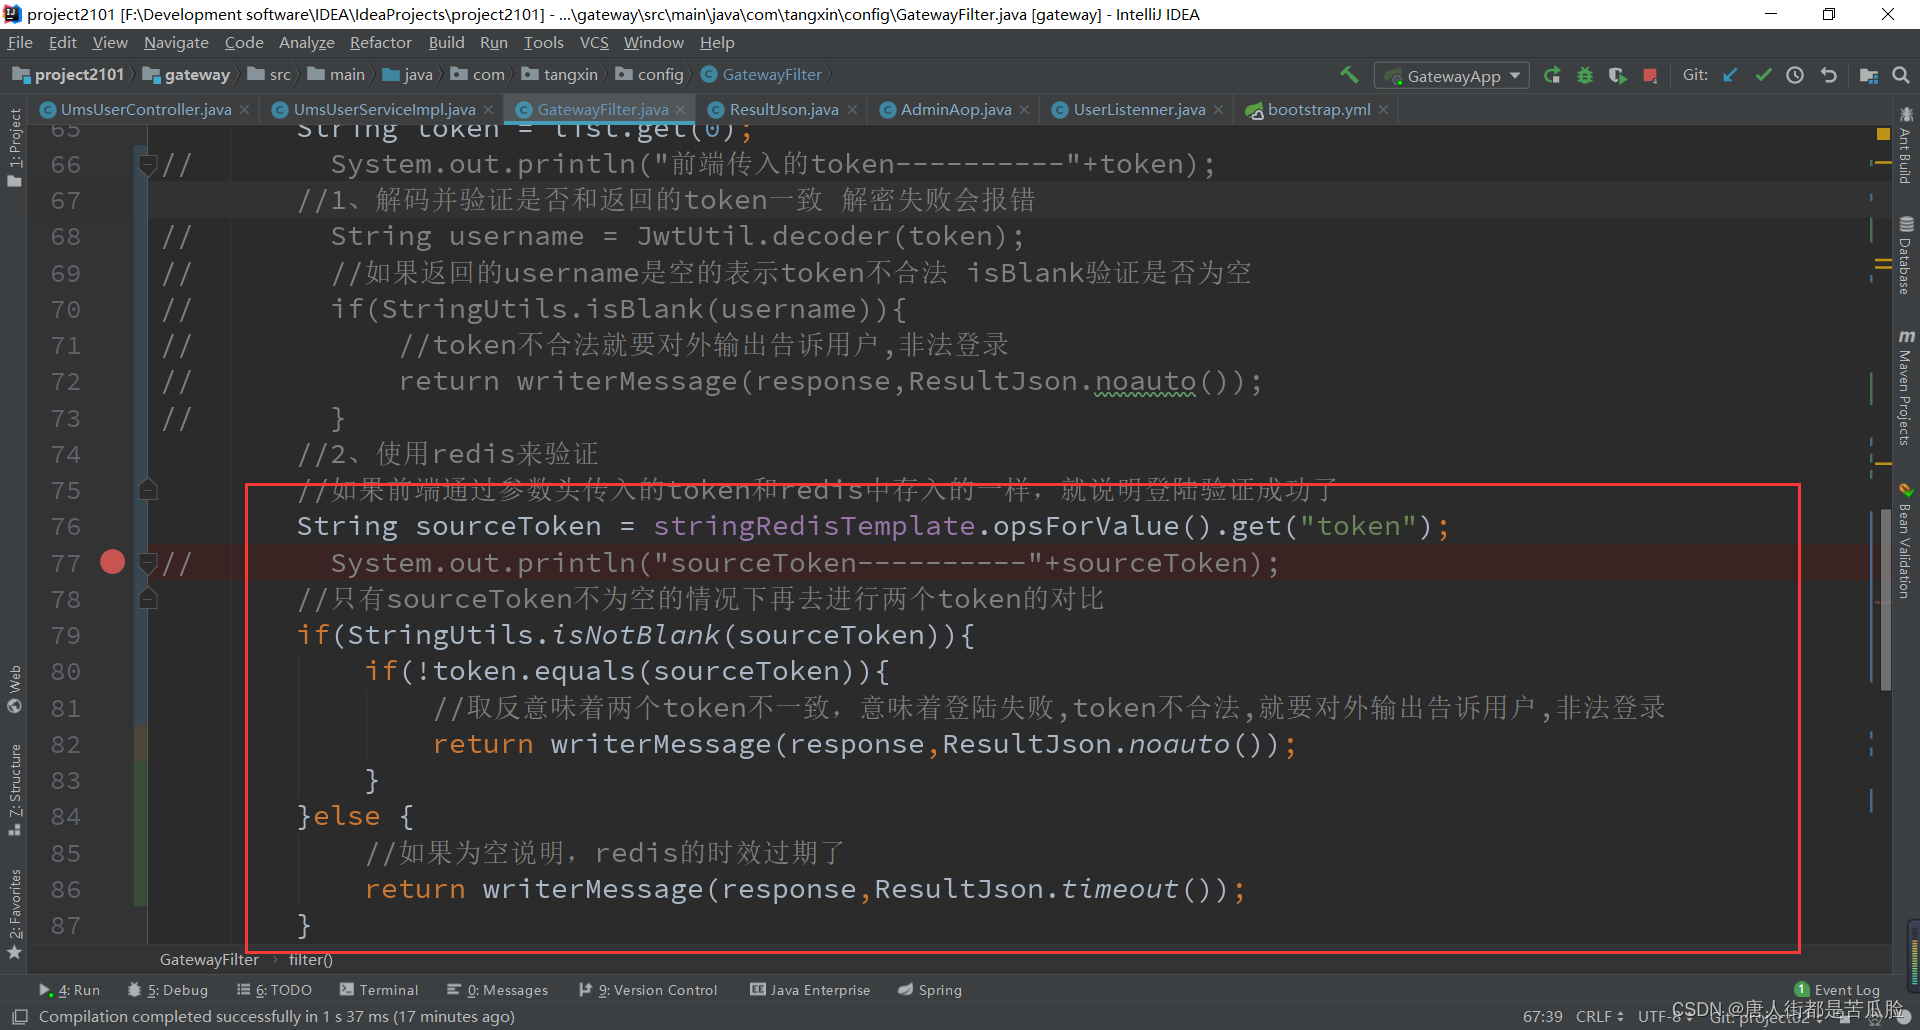
Task: Collapse the code fold marker at line 66
Action: coord(148,165)
